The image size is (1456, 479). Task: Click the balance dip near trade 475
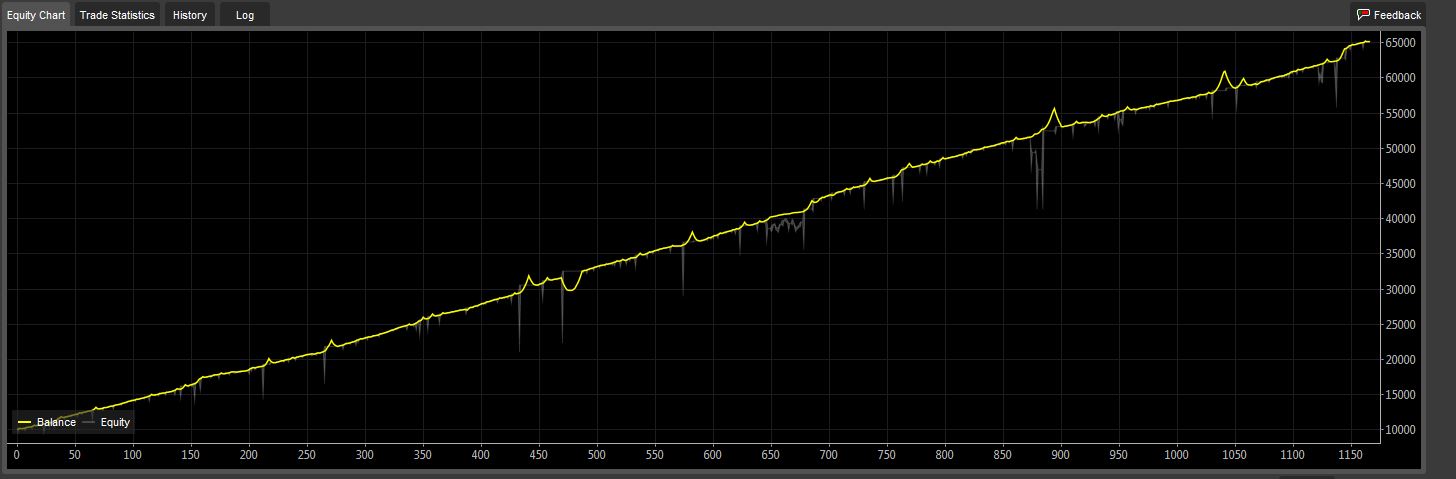tap(569, 289)
